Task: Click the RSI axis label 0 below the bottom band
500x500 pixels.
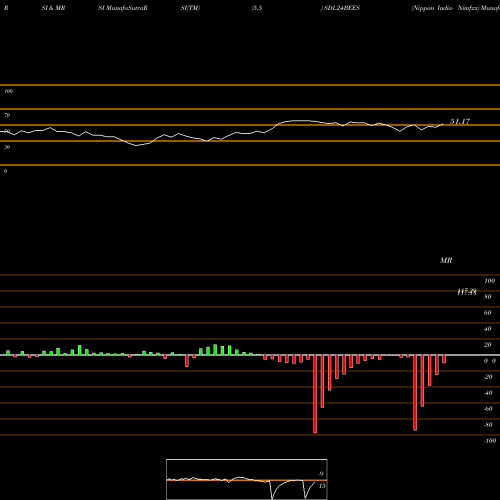Action: pos(5,171)
